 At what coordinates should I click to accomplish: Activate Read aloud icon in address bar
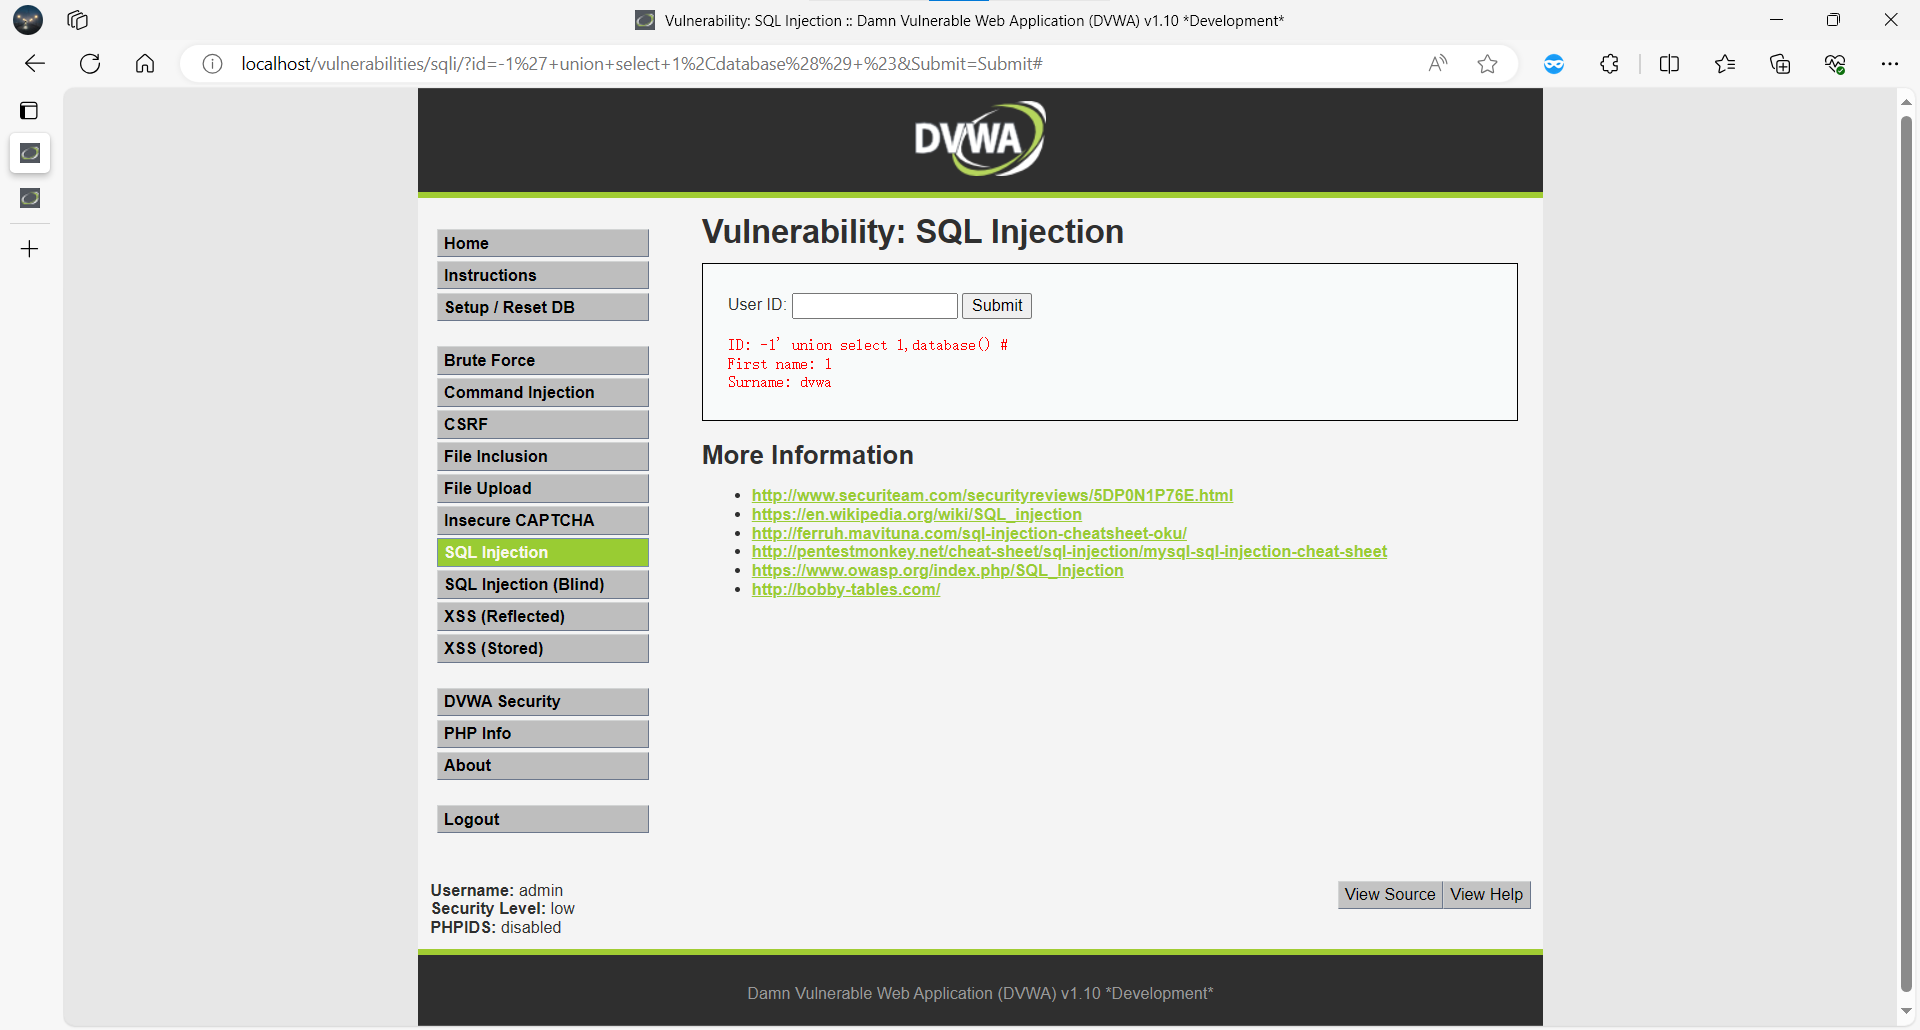1438,64
